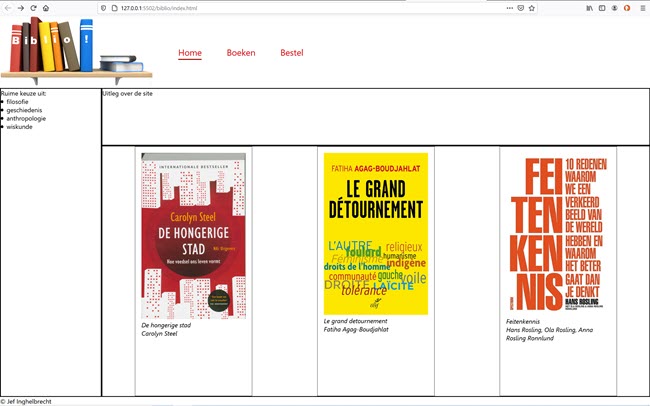The width and height of the screenshot is (650, 406).
Task: Open the Firefox hamburger menu
Action: click(x=643, y=8)
